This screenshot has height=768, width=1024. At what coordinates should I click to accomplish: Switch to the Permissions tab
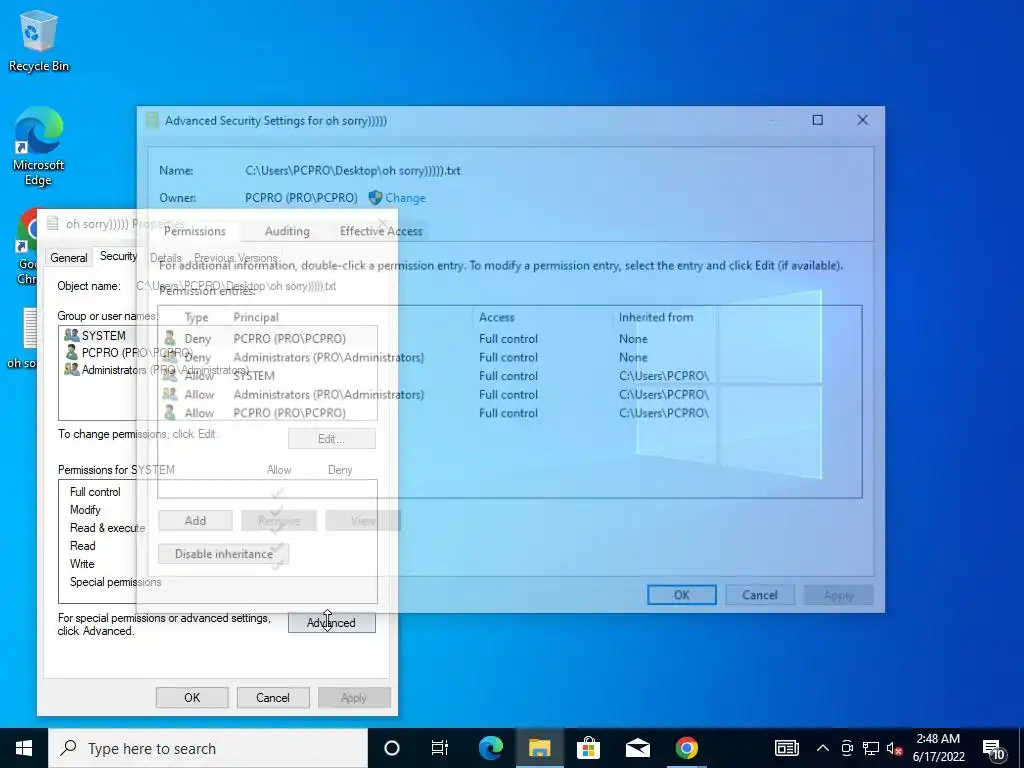click(x=195, y=231)
